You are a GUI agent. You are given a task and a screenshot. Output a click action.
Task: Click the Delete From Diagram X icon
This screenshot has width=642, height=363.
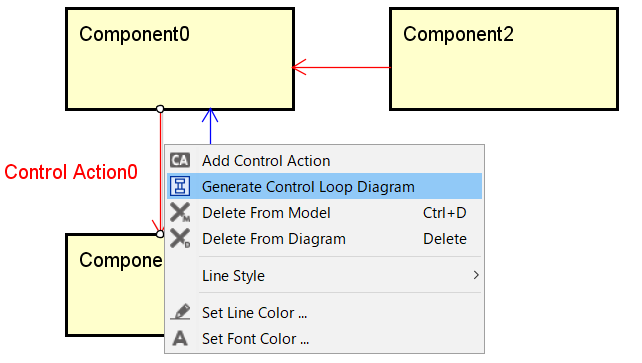point(180,239)
